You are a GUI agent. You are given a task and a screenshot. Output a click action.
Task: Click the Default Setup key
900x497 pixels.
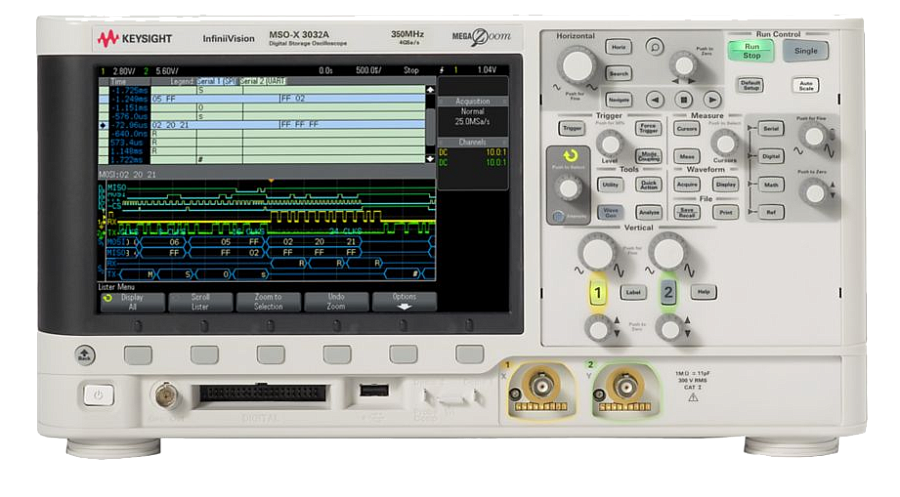[751, 86]
